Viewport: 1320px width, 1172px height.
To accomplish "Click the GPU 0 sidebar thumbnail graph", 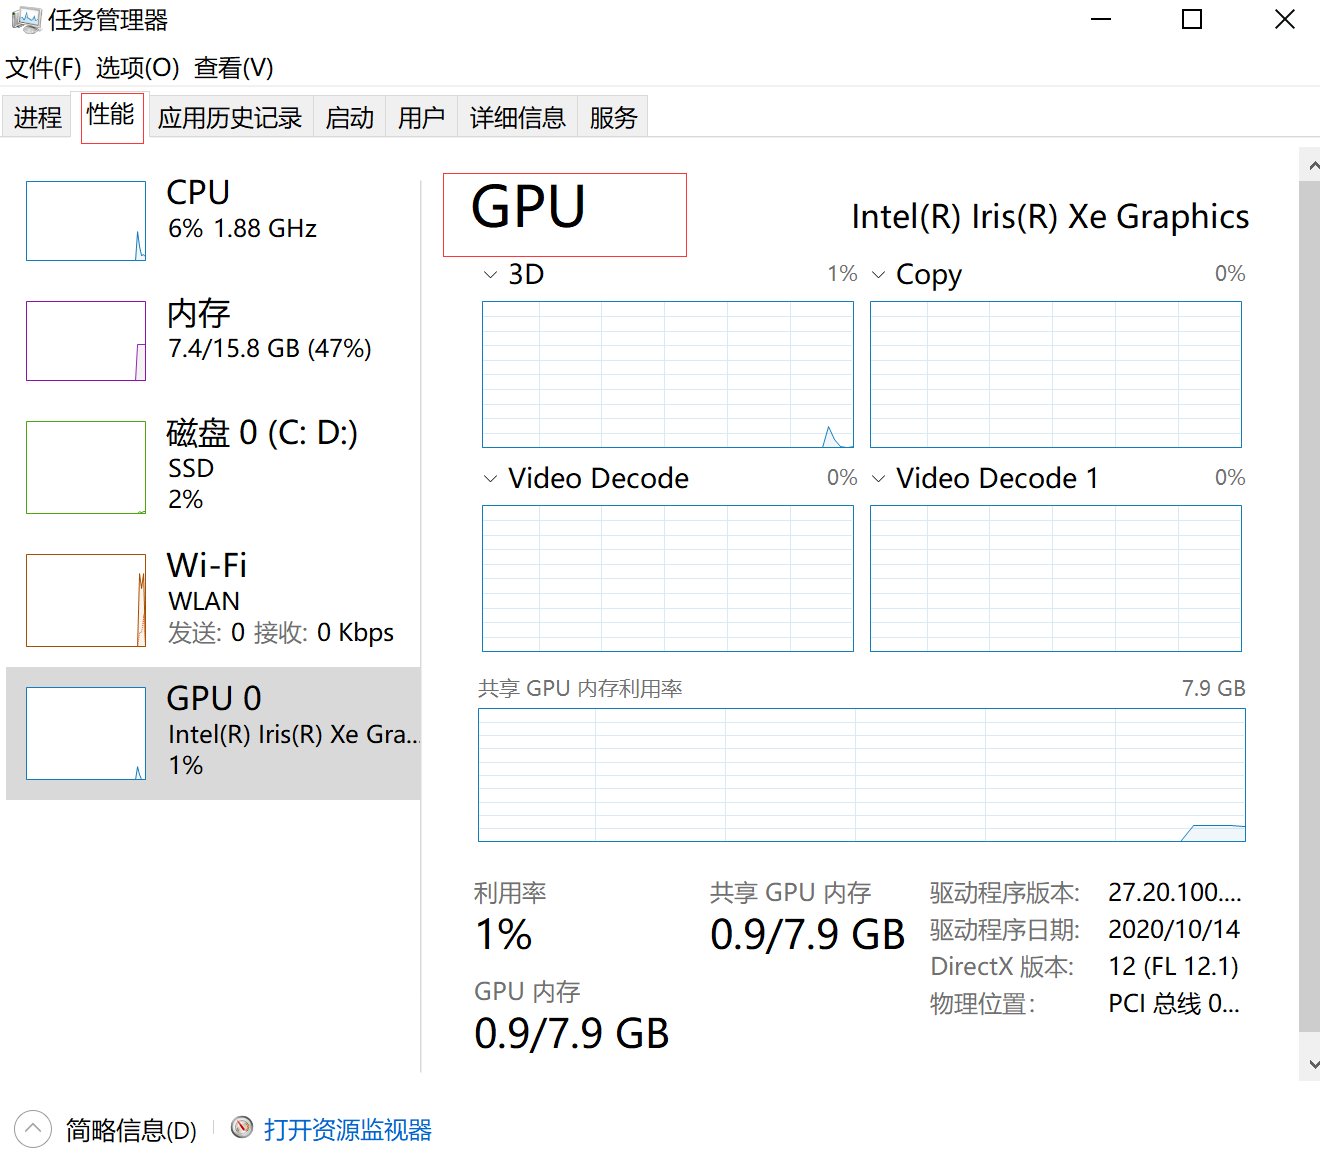I will click(x=85, y=732).
